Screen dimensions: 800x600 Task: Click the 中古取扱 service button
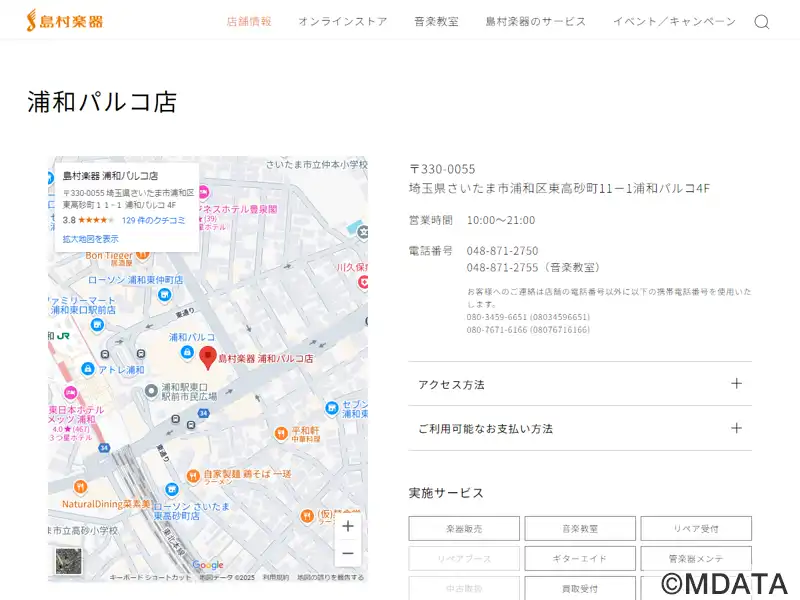pos(464,588)
